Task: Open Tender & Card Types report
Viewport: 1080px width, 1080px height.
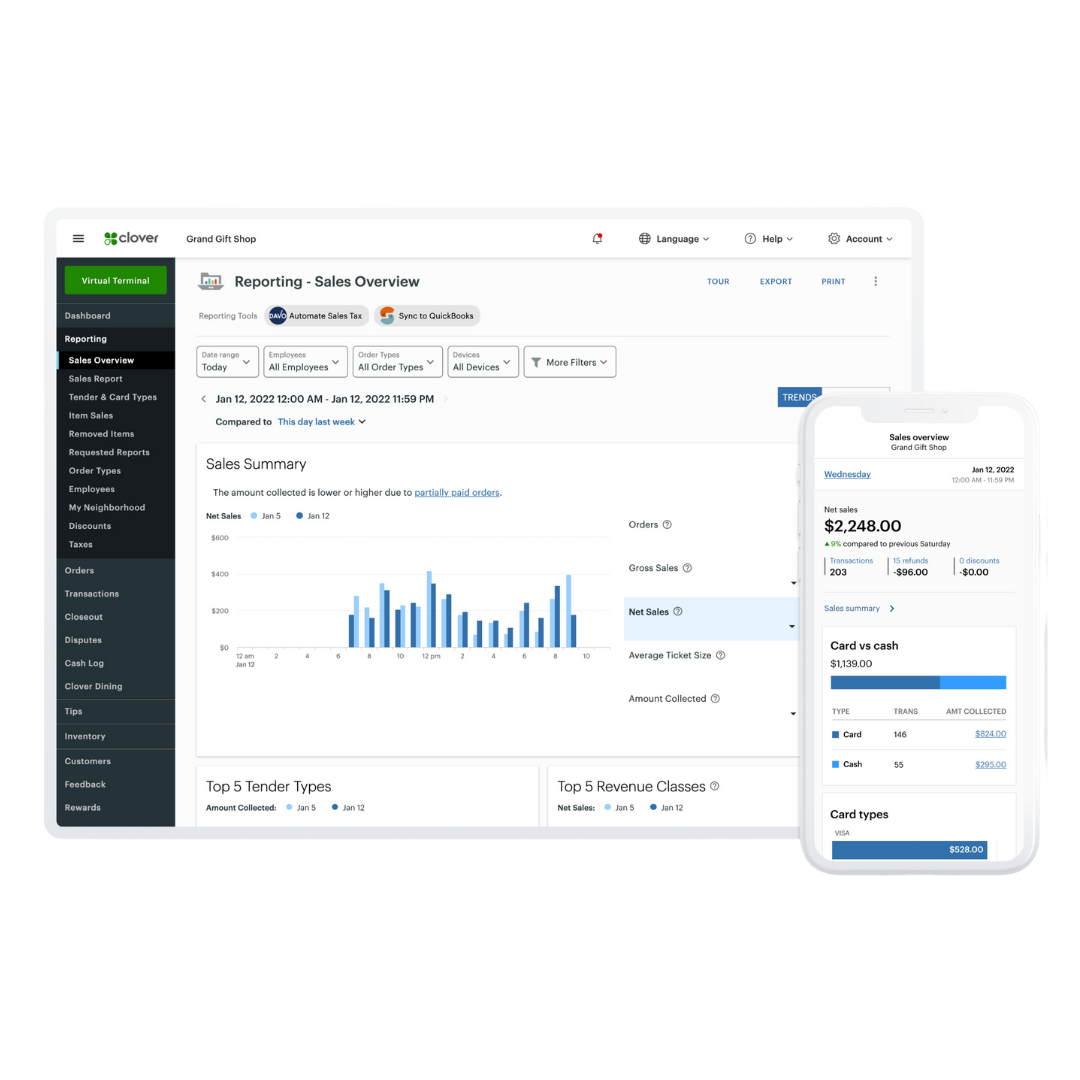Action: pos(113,397)
